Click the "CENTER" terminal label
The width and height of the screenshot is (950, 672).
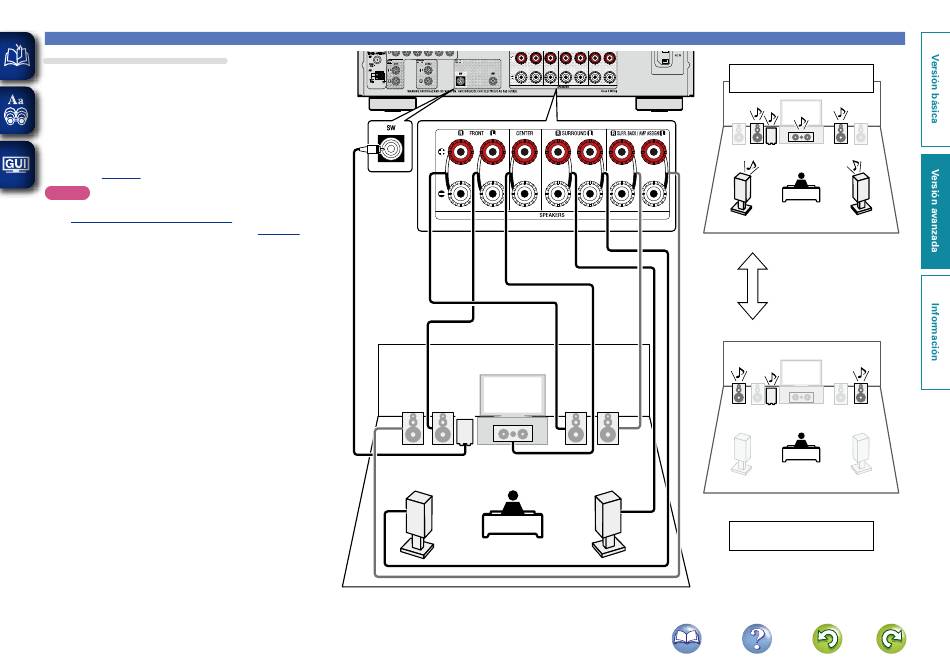525,133
